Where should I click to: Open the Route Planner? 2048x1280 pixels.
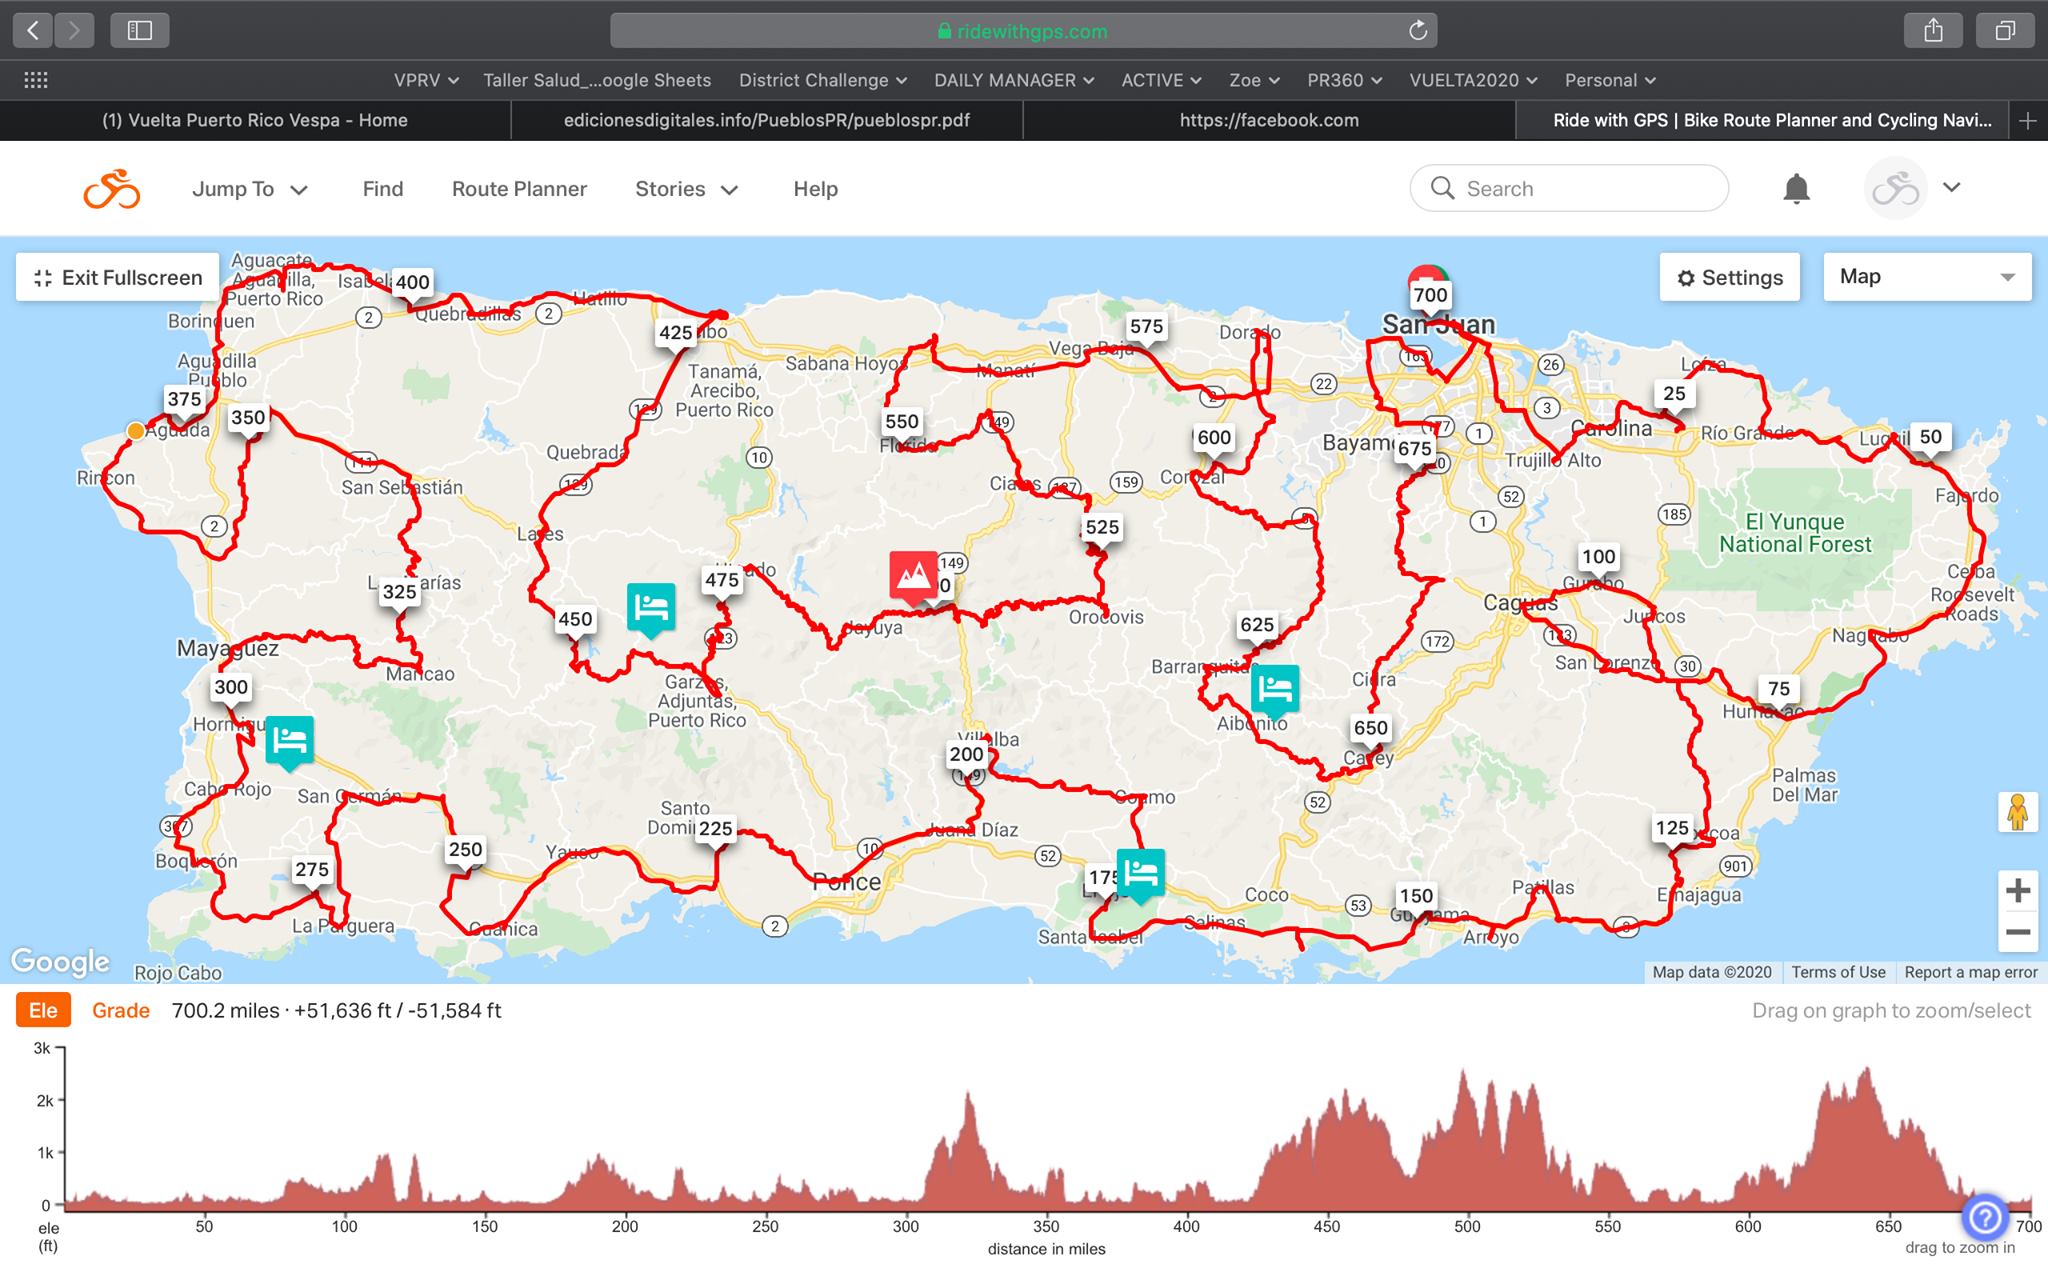519,189
